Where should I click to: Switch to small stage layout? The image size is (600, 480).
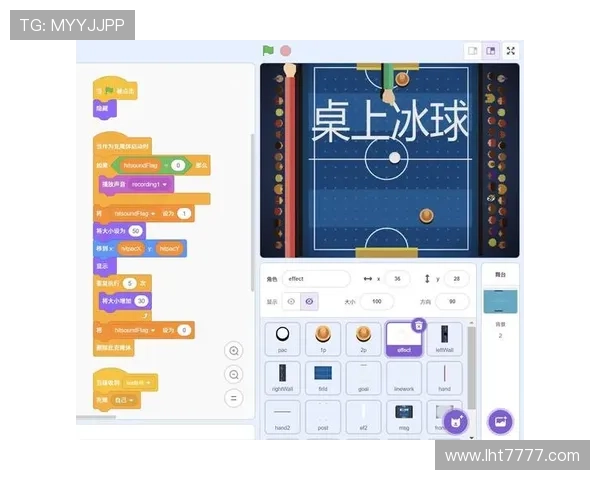(x=473, y=51)
